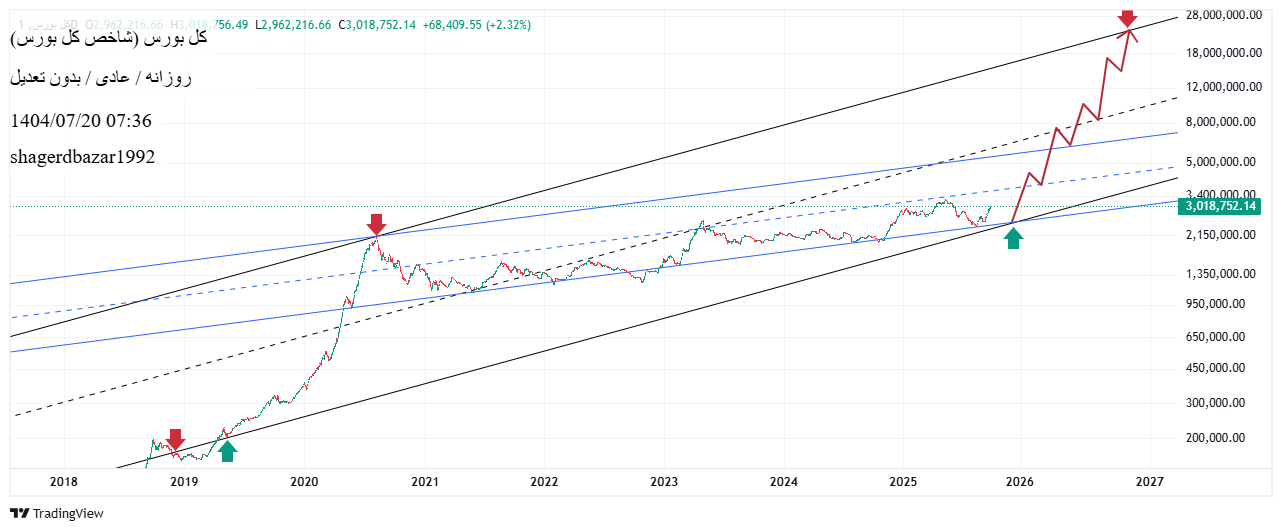Viewport: 1282px width, 531px height.
Task: Click the 2018 label on time axis
Action: 63,481
